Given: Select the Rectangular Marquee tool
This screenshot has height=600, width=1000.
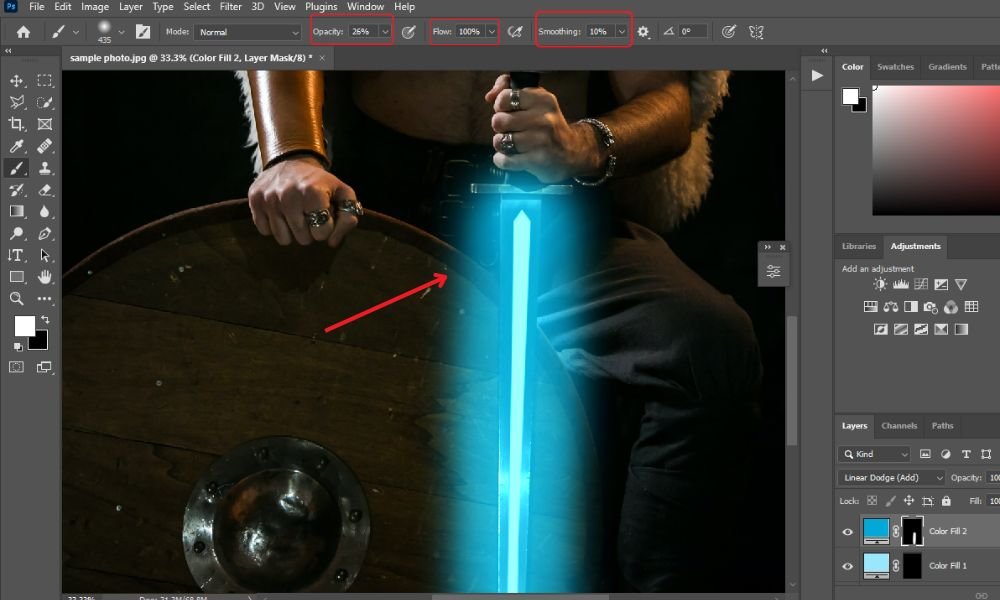Looking at the screenshot, I should tap(44, 80).
